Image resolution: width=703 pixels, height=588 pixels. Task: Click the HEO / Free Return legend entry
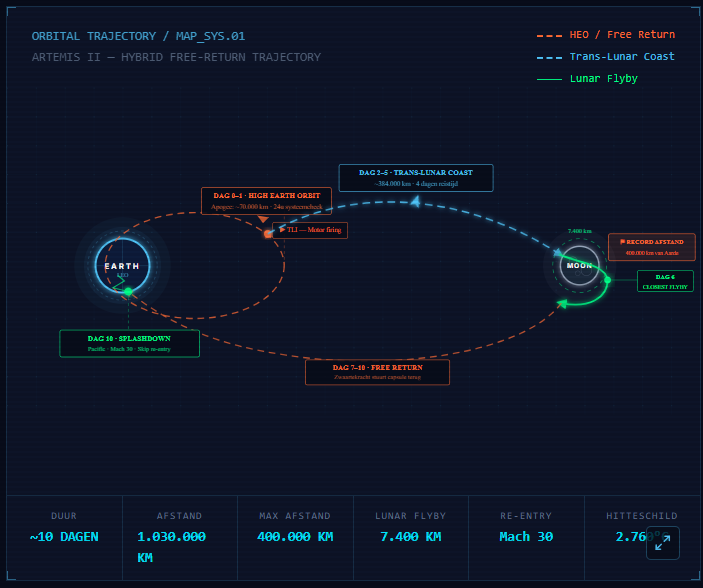coord(606,35)
